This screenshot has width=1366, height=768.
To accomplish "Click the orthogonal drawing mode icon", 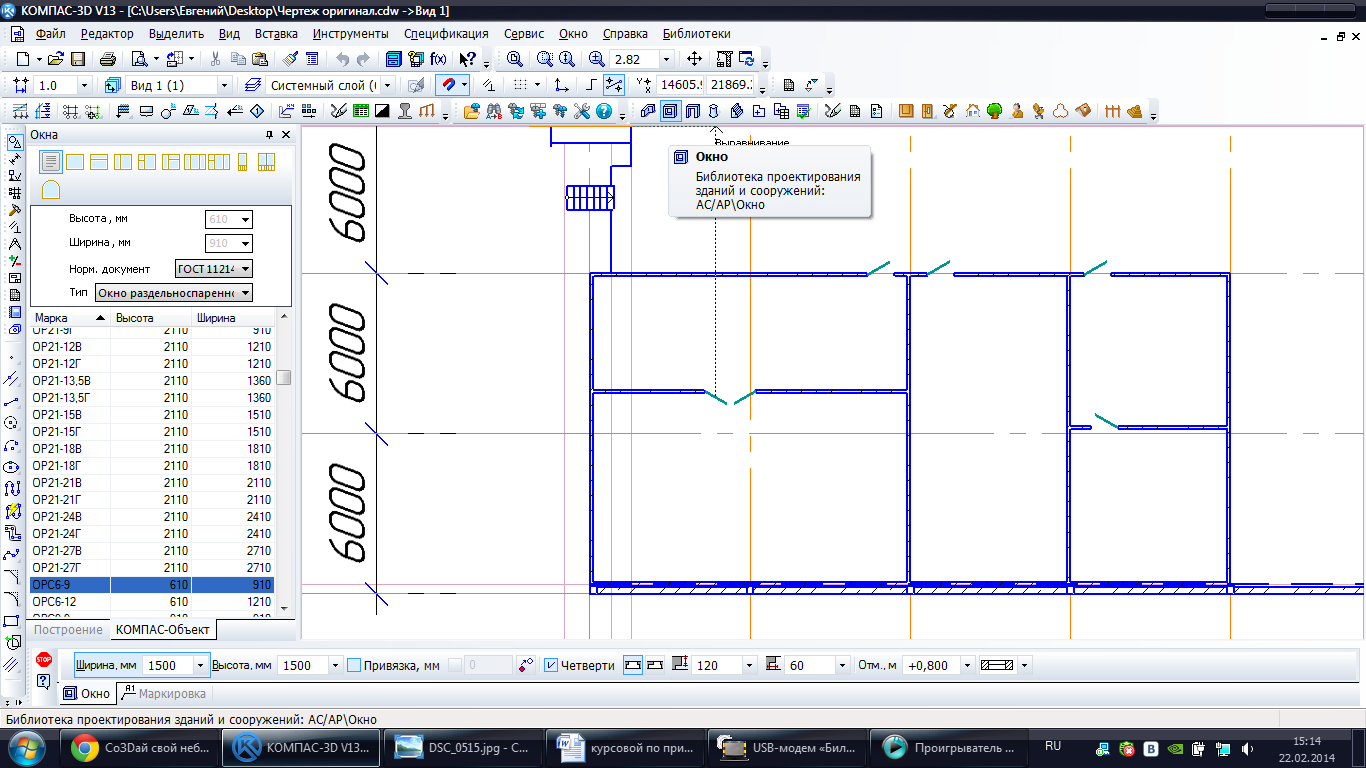I will pyautogui.click(x=590, y=85).
